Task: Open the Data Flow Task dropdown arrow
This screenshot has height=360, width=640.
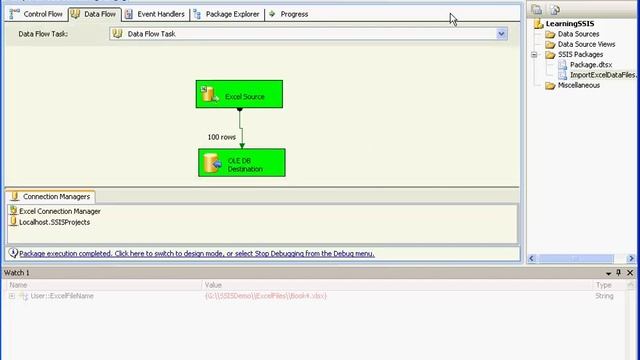Action: (501, 34)
